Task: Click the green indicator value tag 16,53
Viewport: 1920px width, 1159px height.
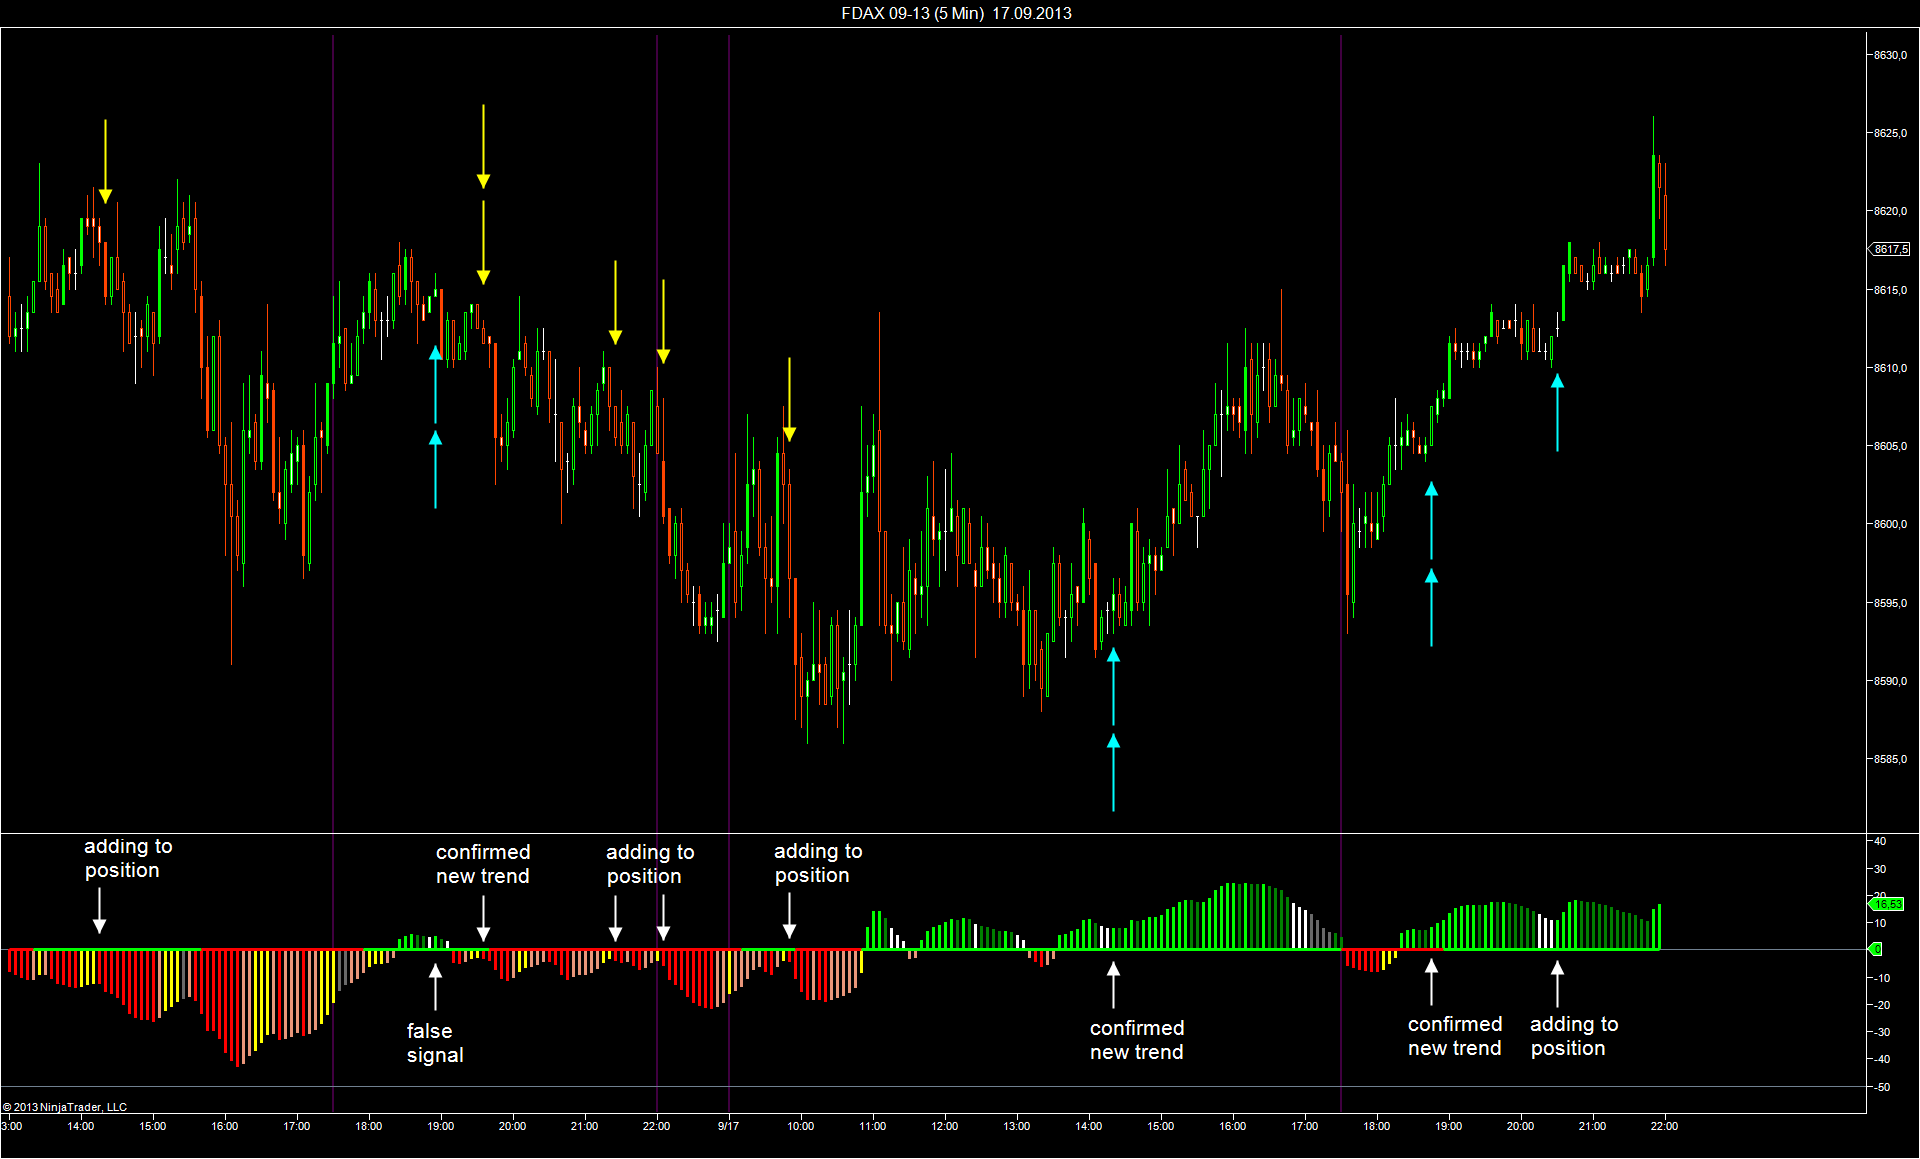Action: pyautogui.click(x=1886, y=904)
